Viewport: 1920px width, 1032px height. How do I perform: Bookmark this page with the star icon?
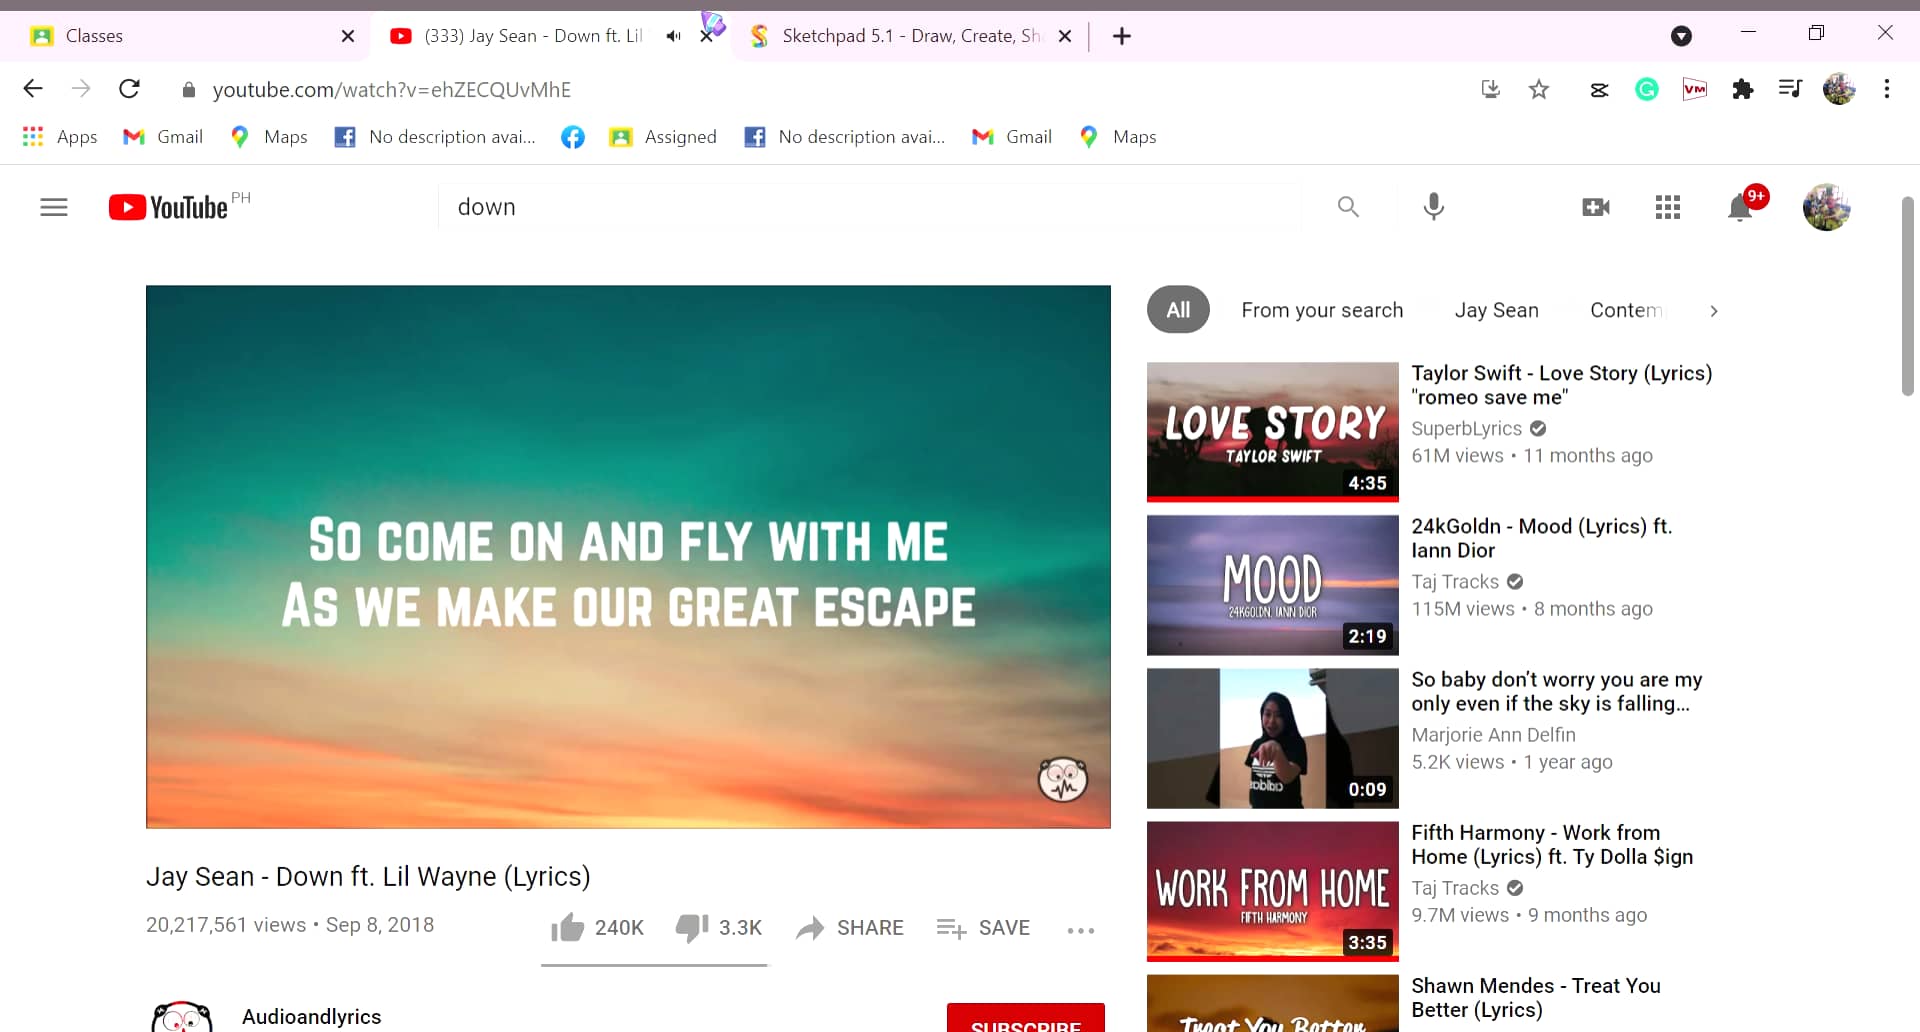(x=1539, y=90)
